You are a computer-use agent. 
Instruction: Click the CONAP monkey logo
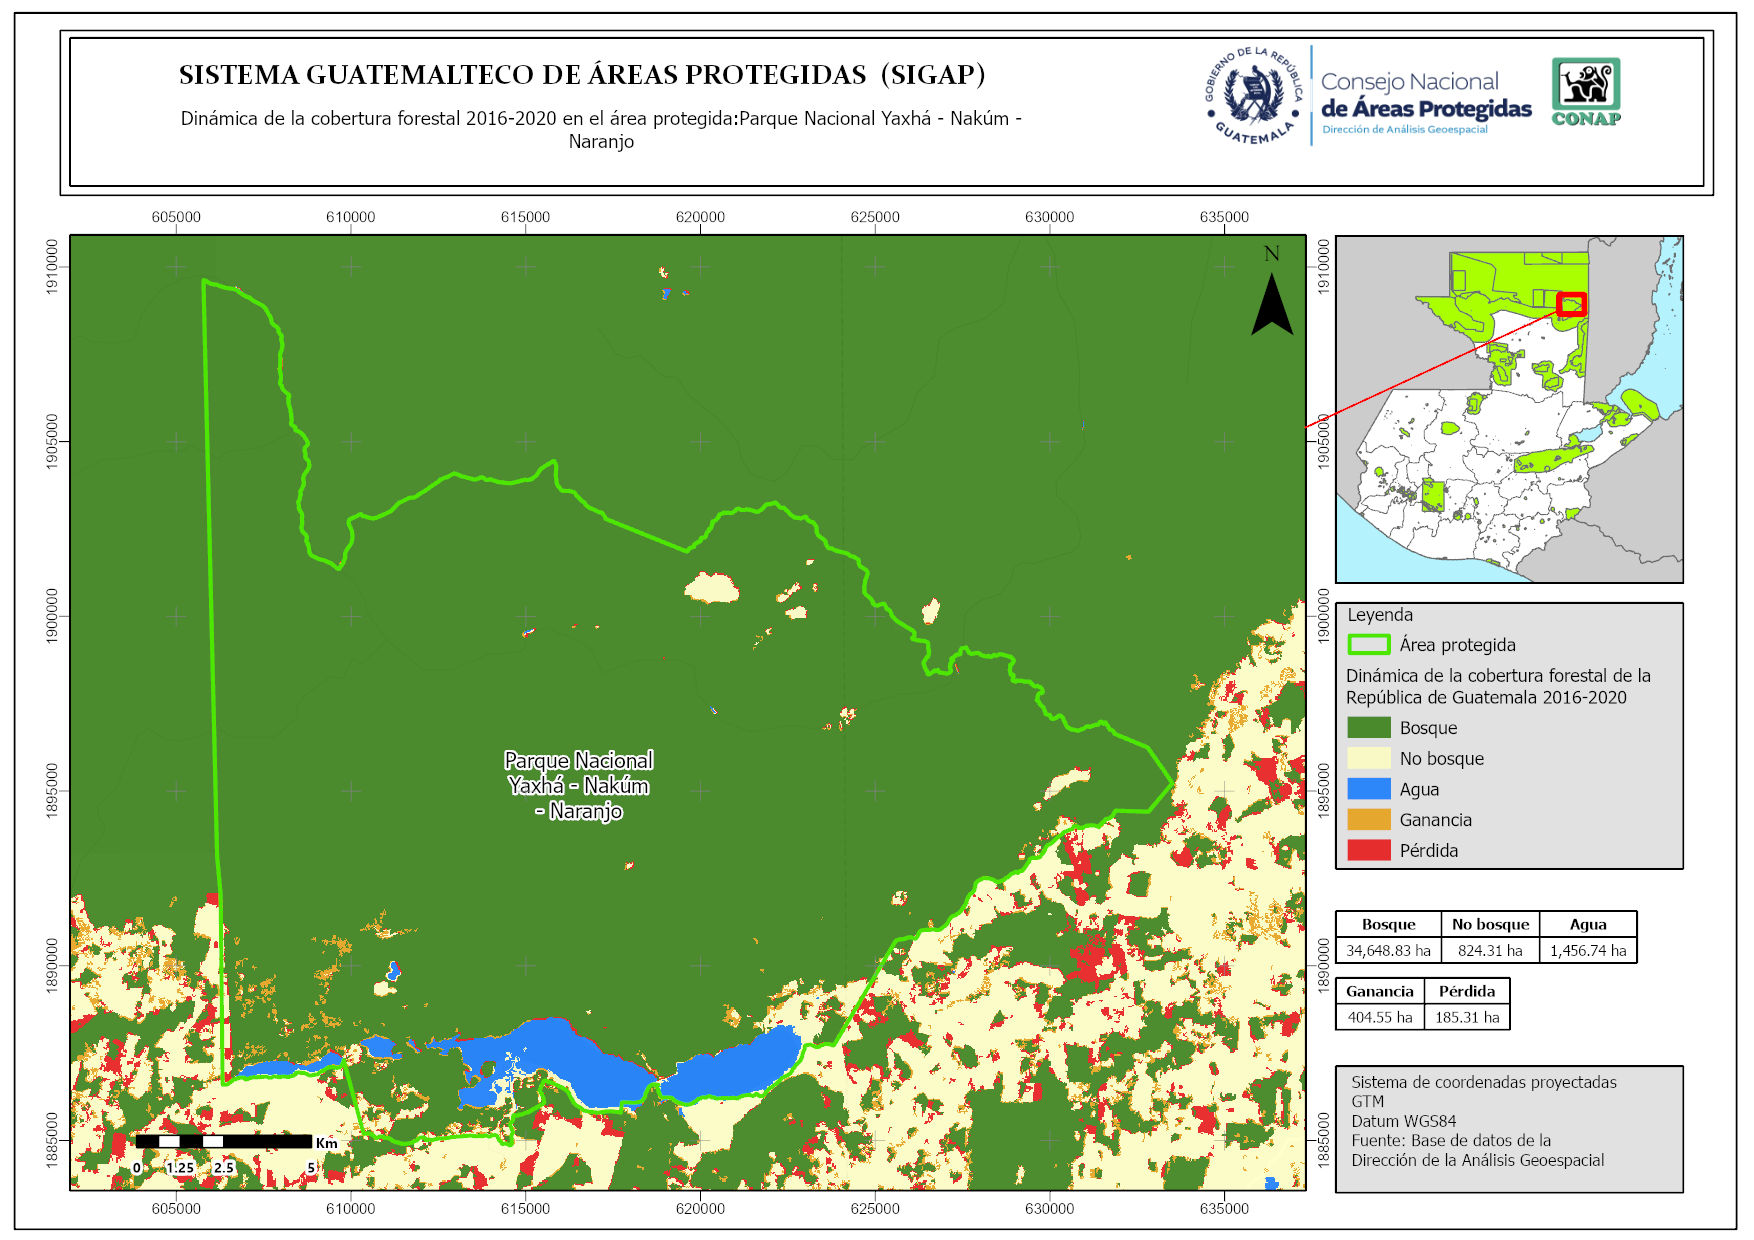[1585, 91]
